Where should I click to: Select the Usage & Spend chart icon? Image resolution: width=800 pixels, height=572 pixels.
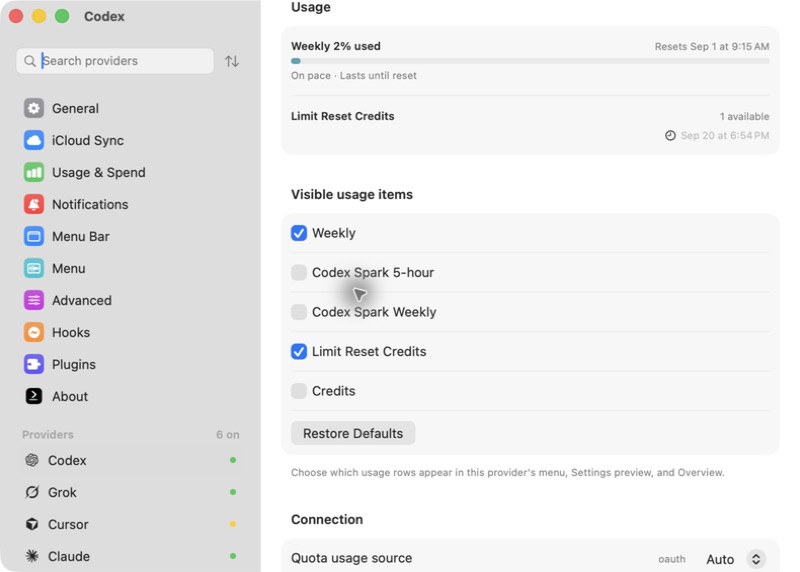tap(34, 172)
